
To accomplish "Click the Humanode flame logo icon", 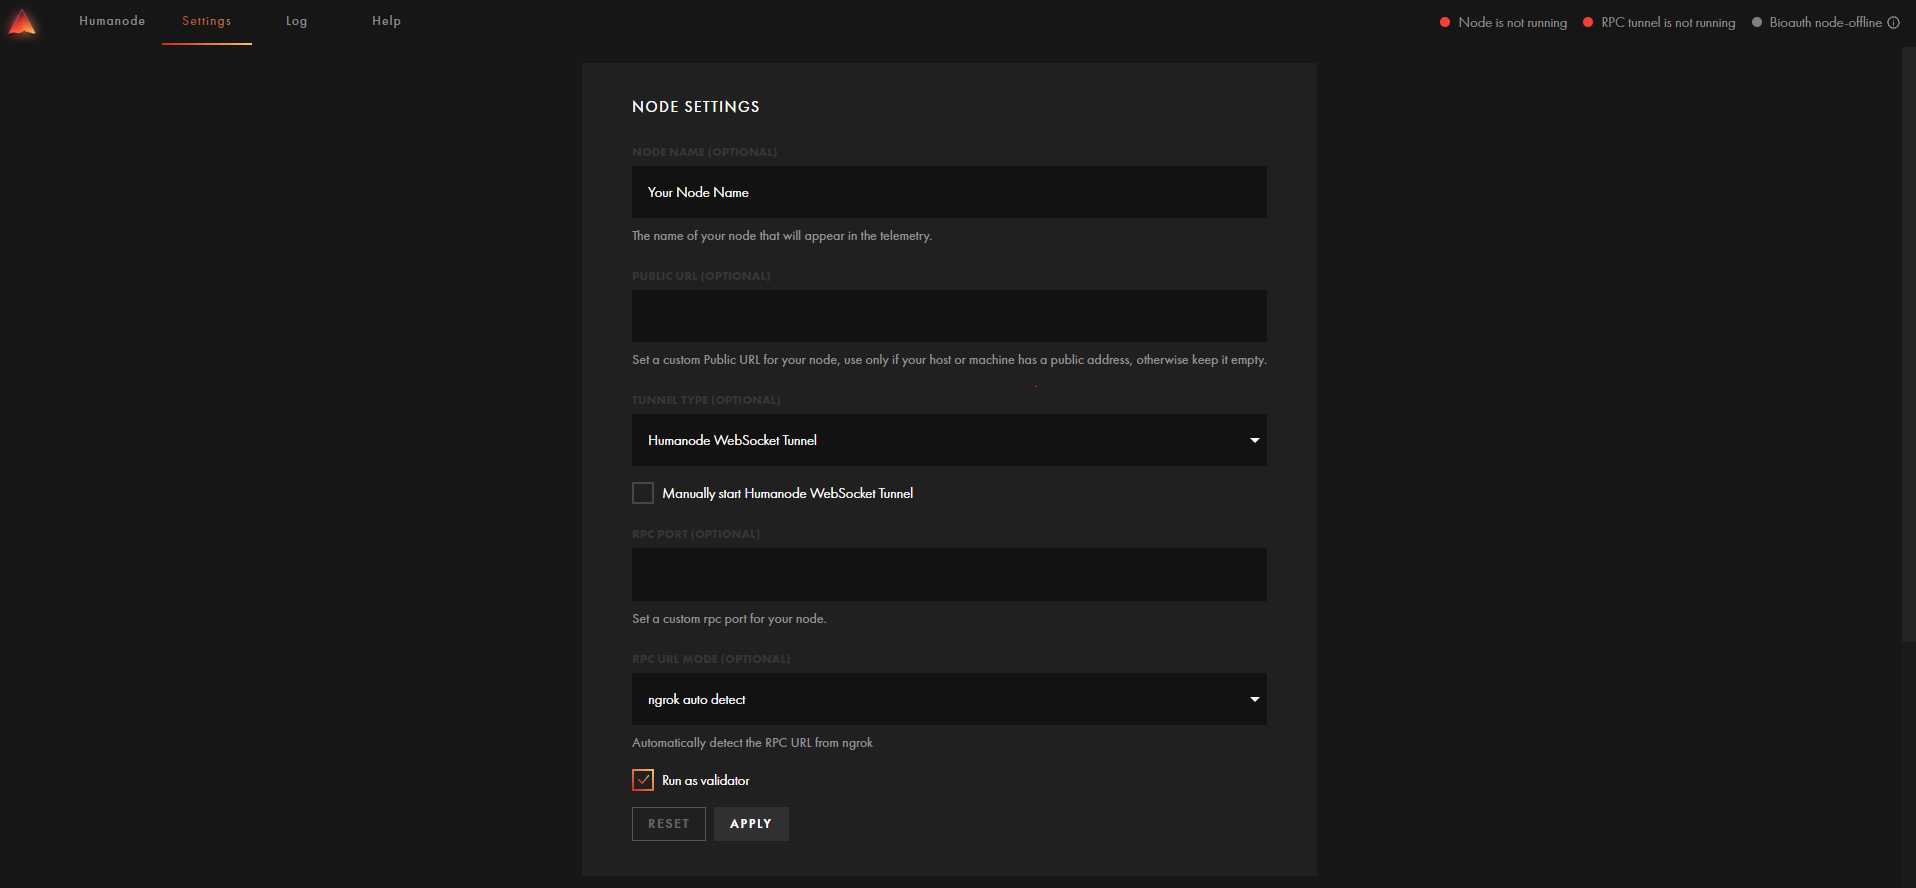I will click(22, 22).
